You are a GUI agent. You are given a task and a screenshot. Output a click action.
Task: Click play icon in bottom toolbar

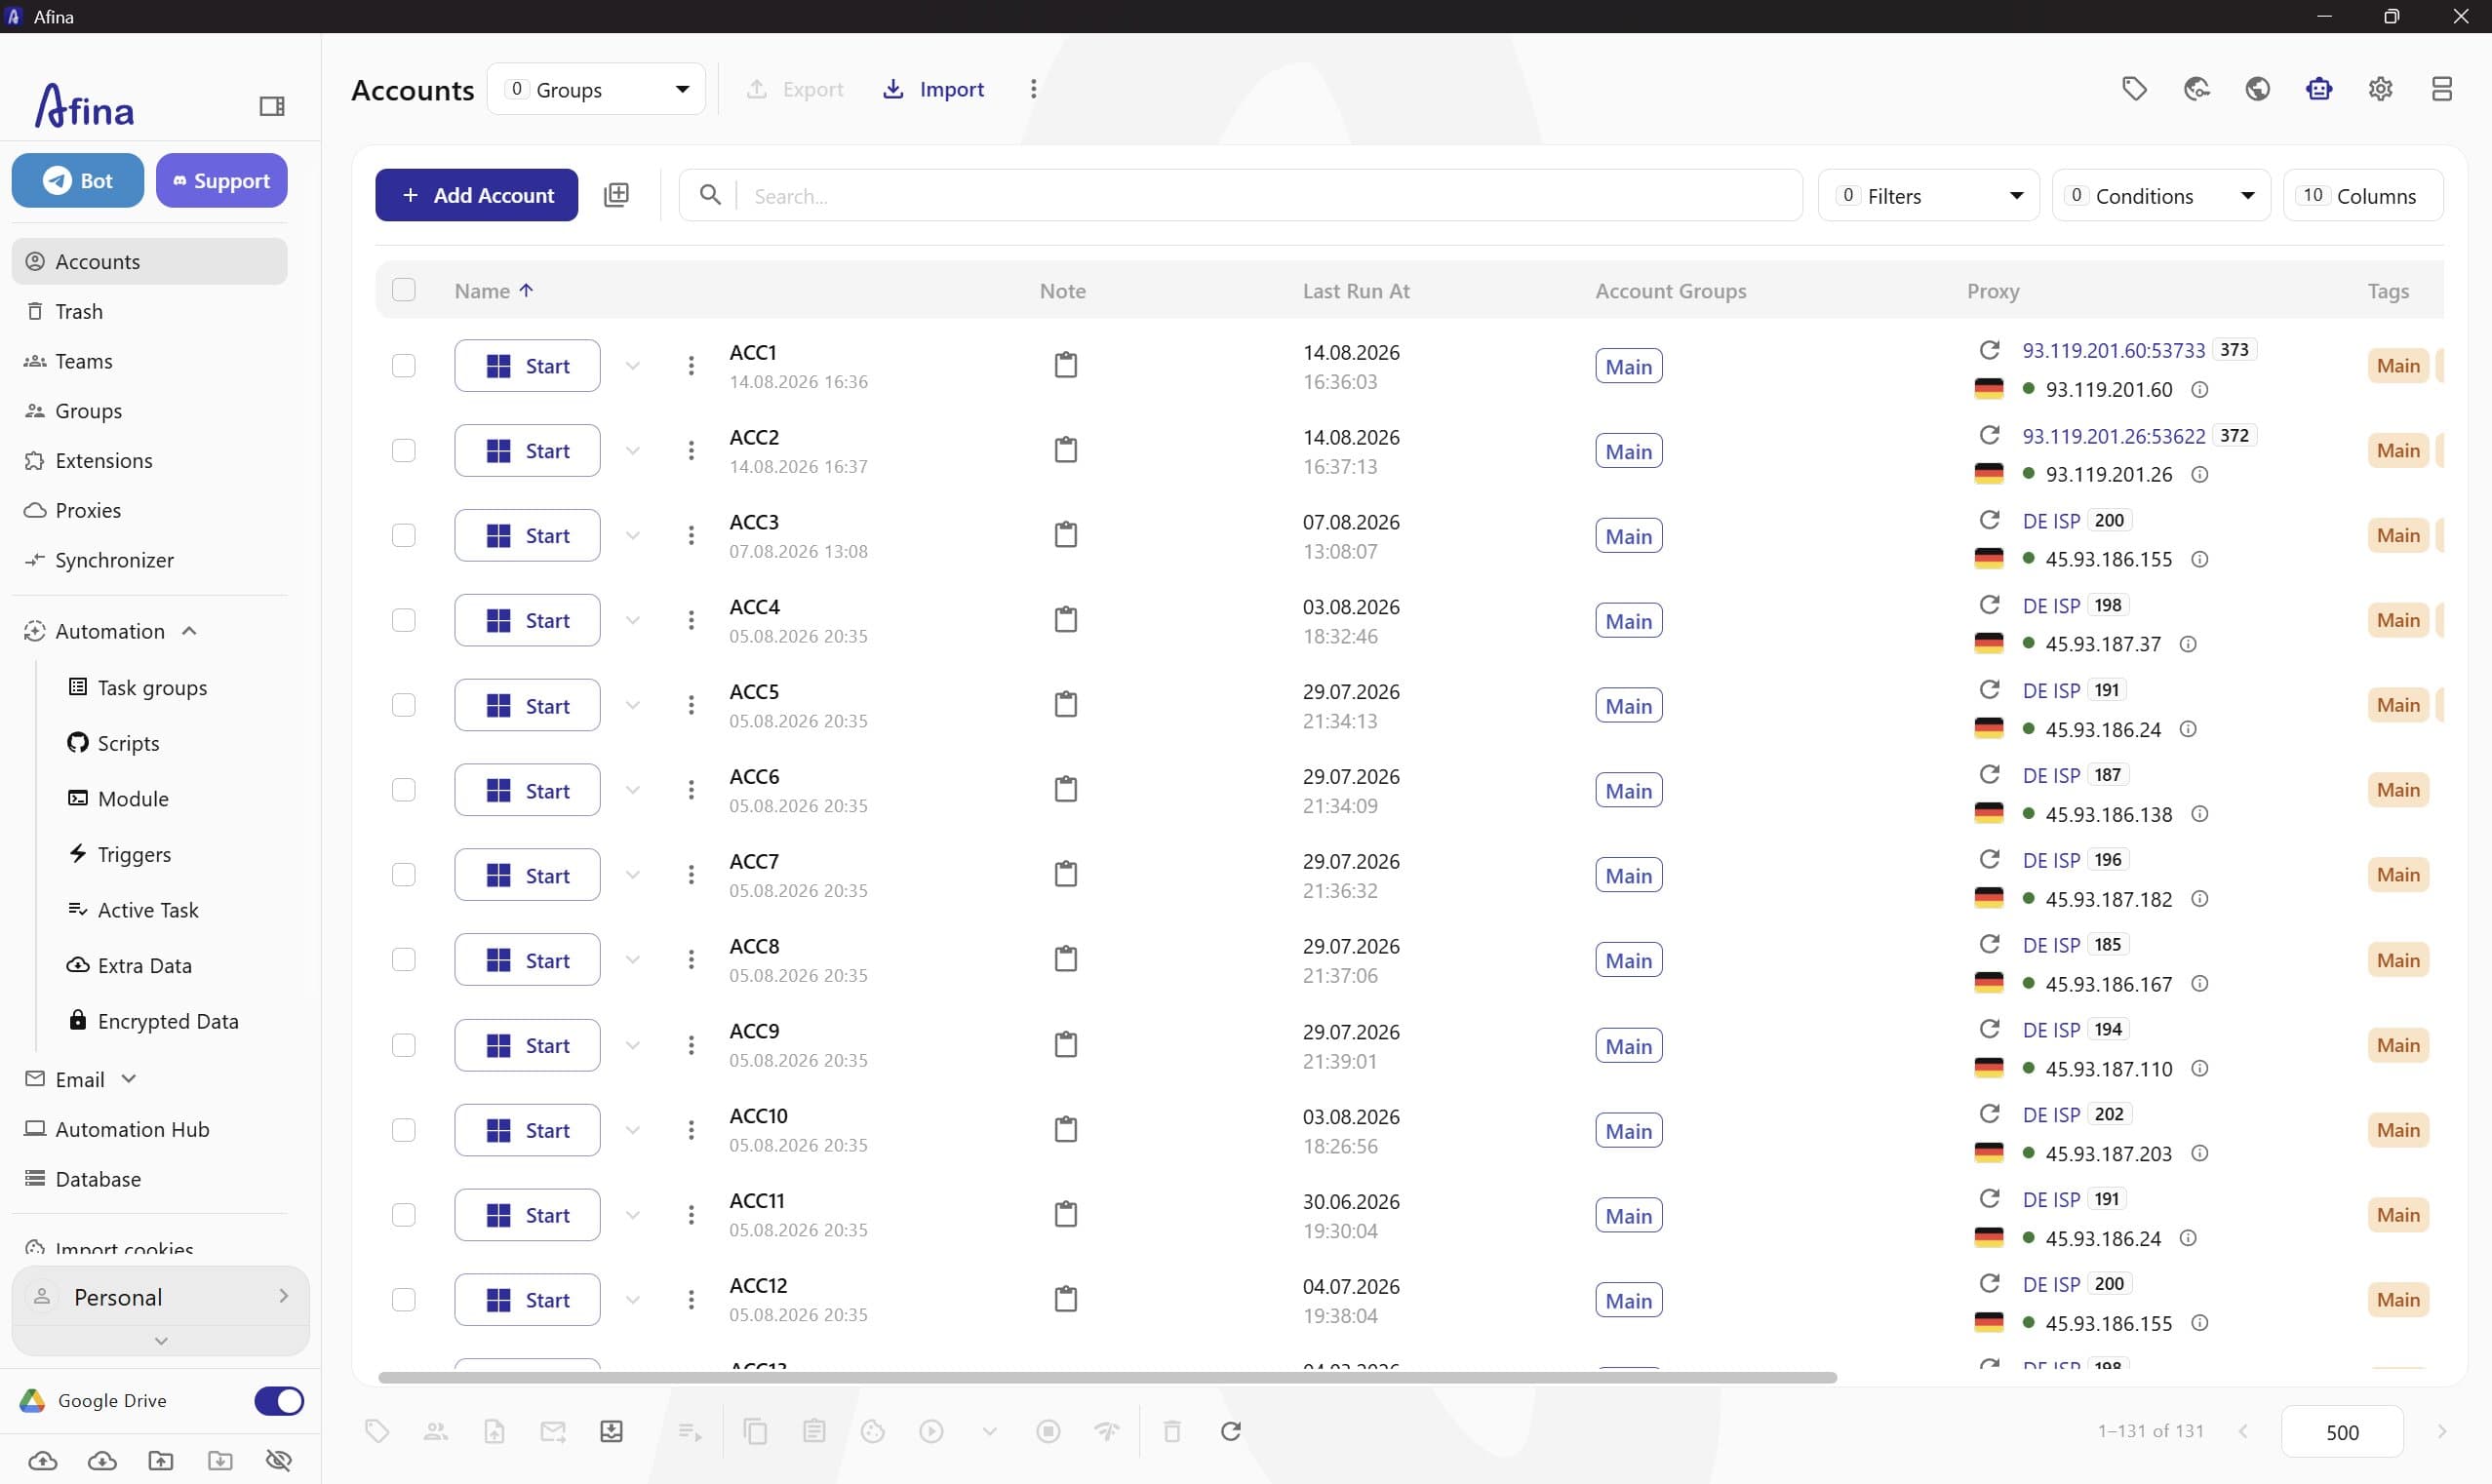point(931,1431)
